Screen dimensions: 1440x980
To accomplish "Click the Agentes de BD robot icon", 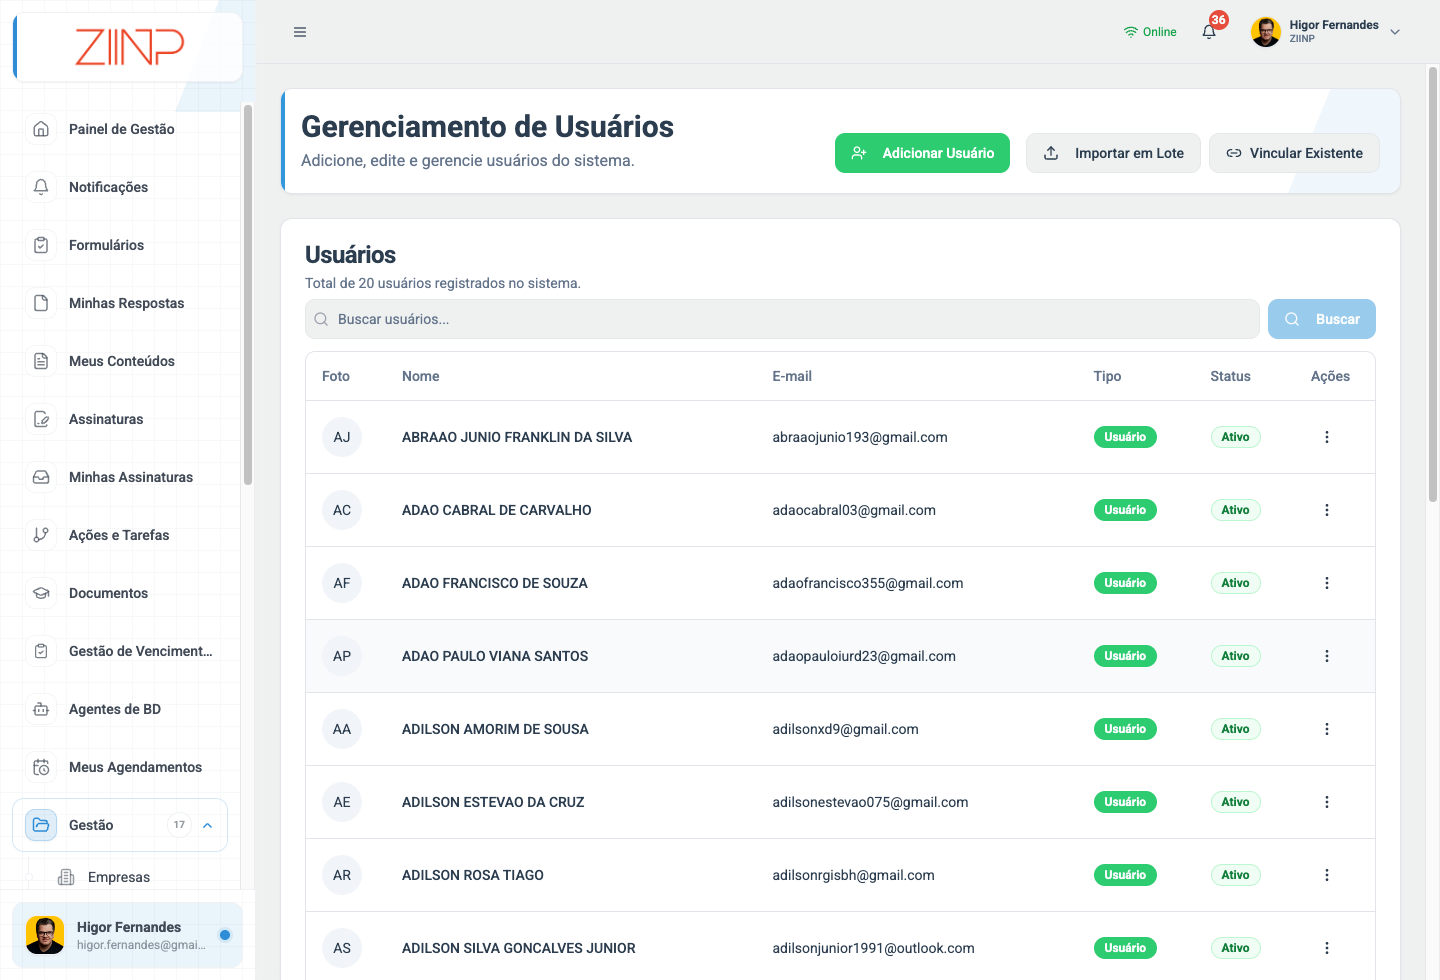I will click(41, 709).
